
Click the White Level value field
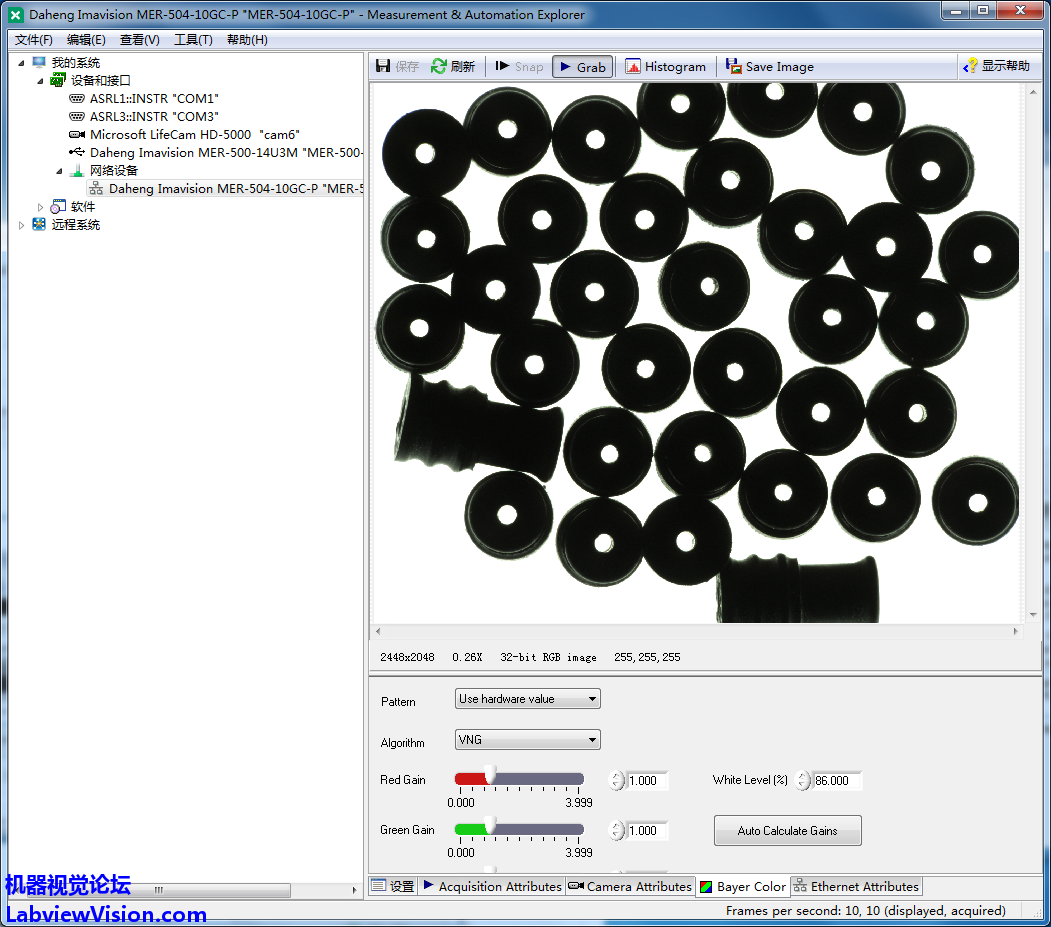835,781
